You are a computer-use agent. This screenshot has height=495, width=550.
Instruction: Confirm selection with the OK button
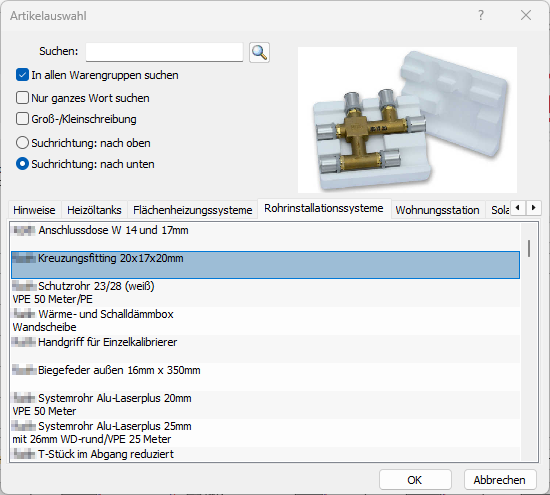click(415, 480)
